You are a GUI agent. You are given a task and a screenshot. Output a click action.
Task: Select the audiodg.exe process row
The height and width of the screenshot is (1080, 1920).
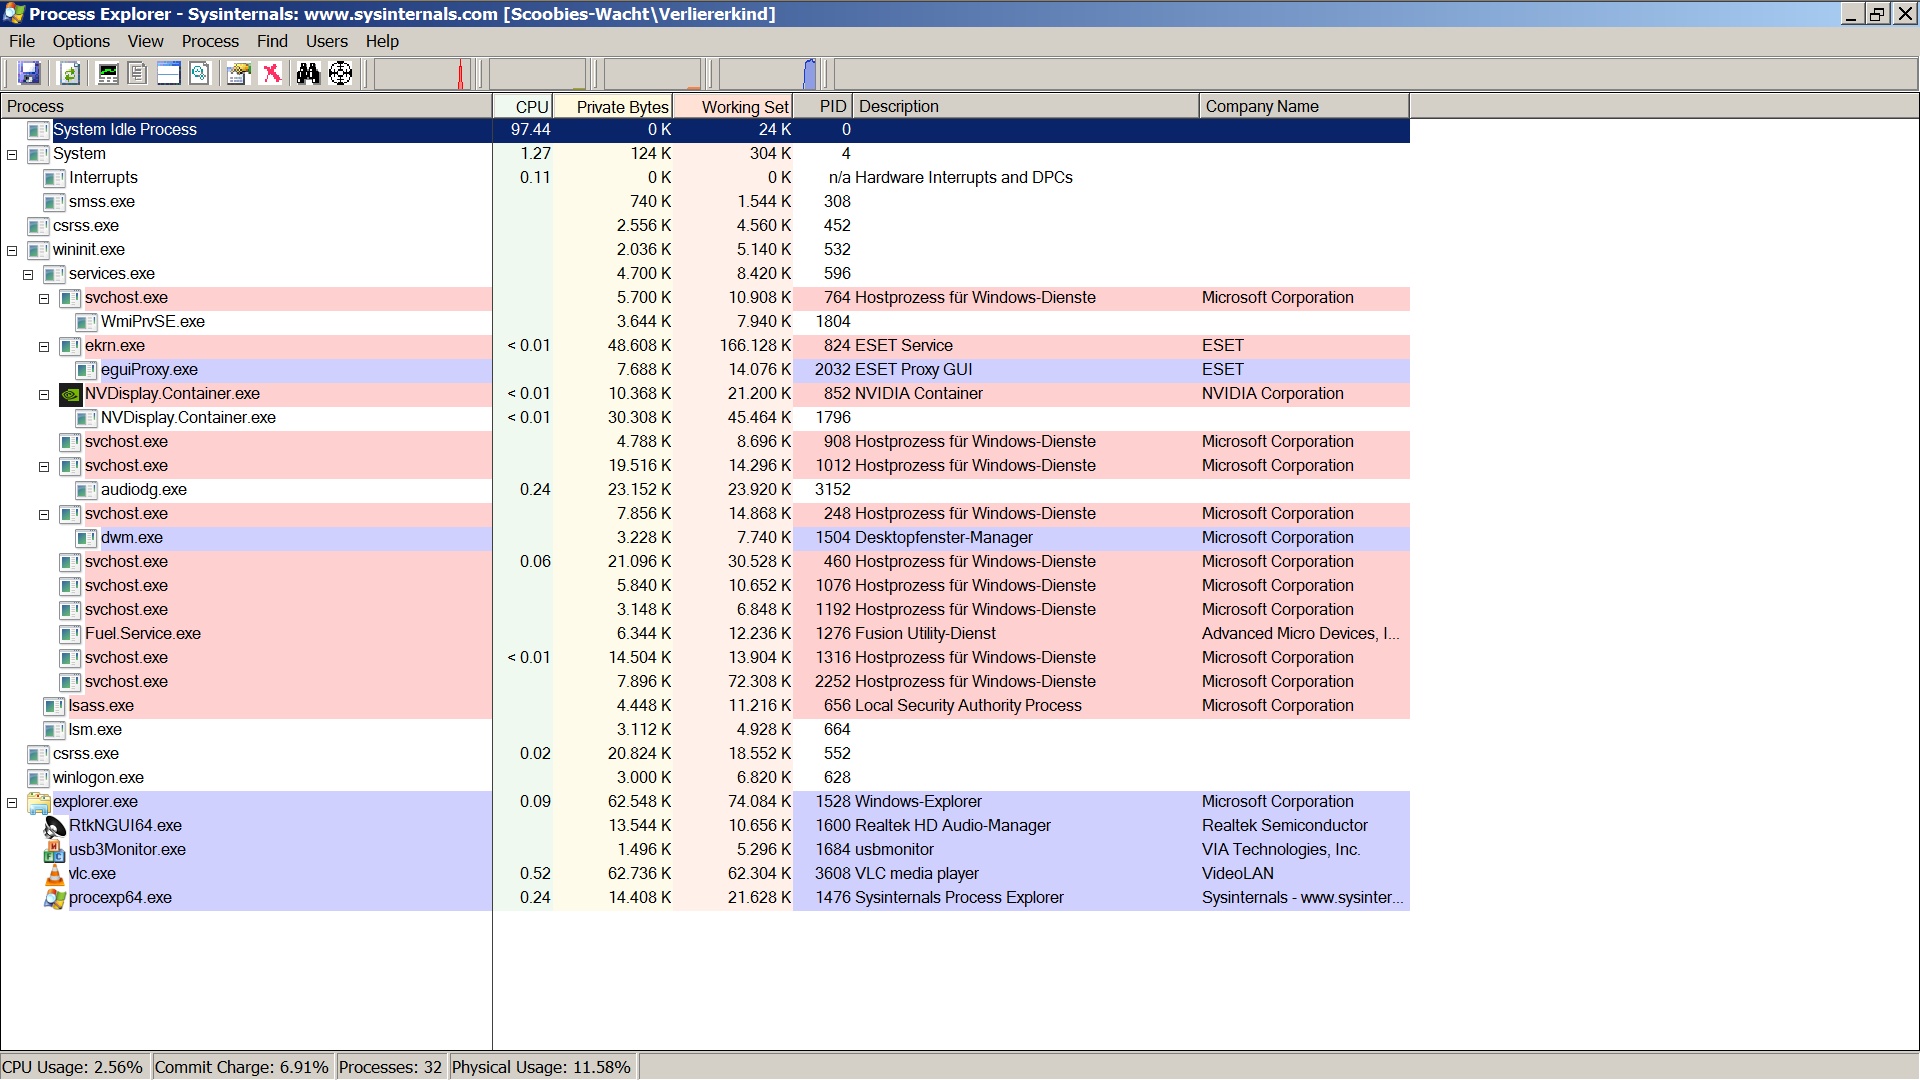click(x=143, y=490)
